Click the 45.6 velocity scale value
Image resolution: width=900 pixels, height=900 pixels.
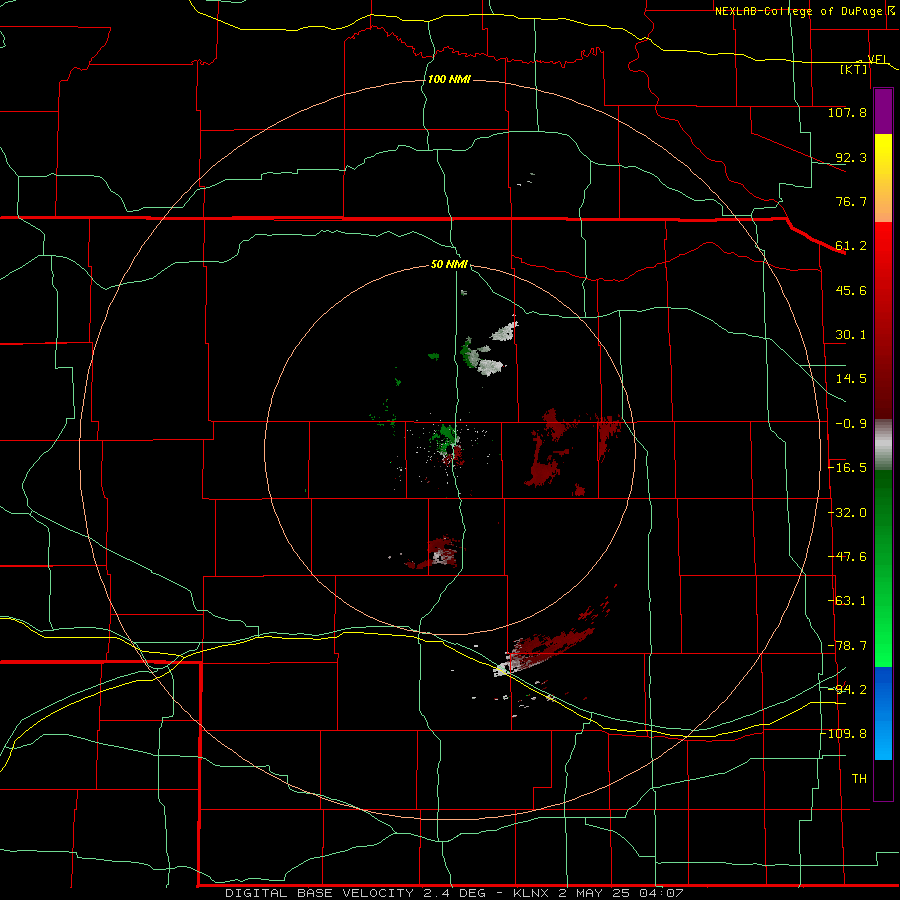[x=851, y=290]
